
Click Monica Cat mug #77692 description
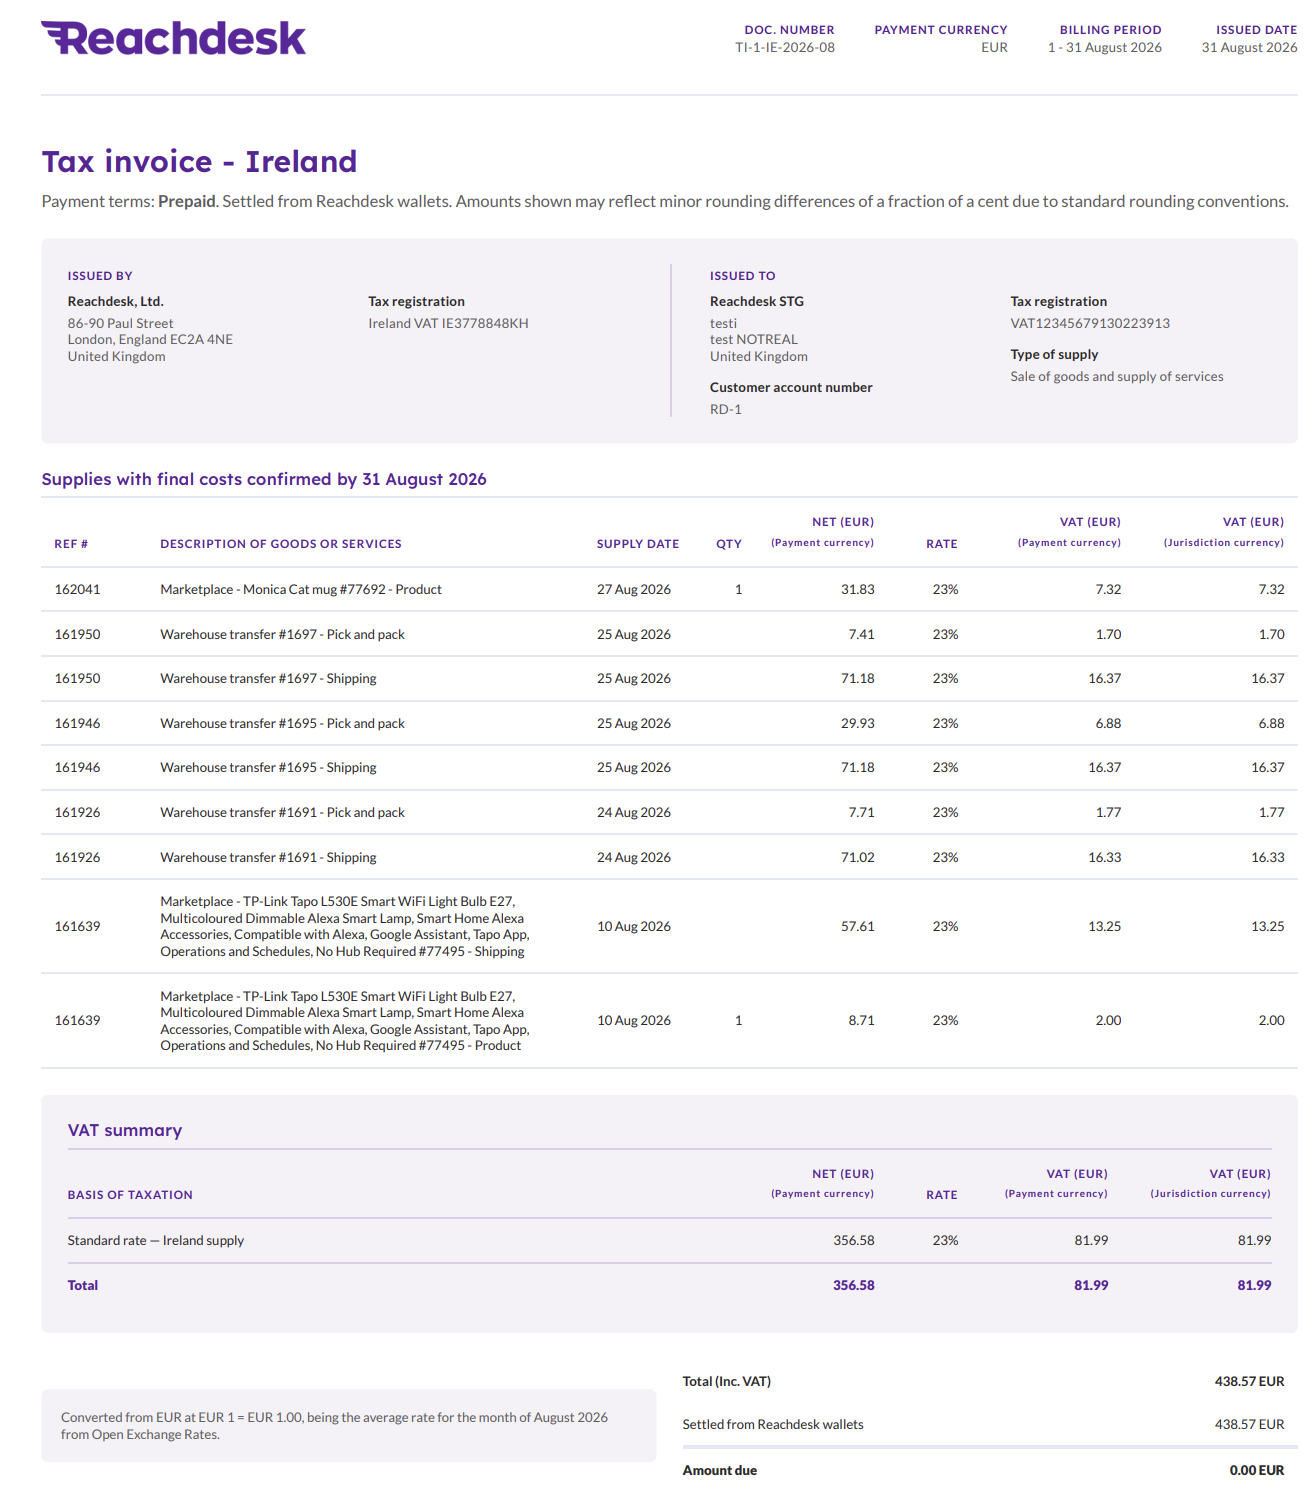301,589
